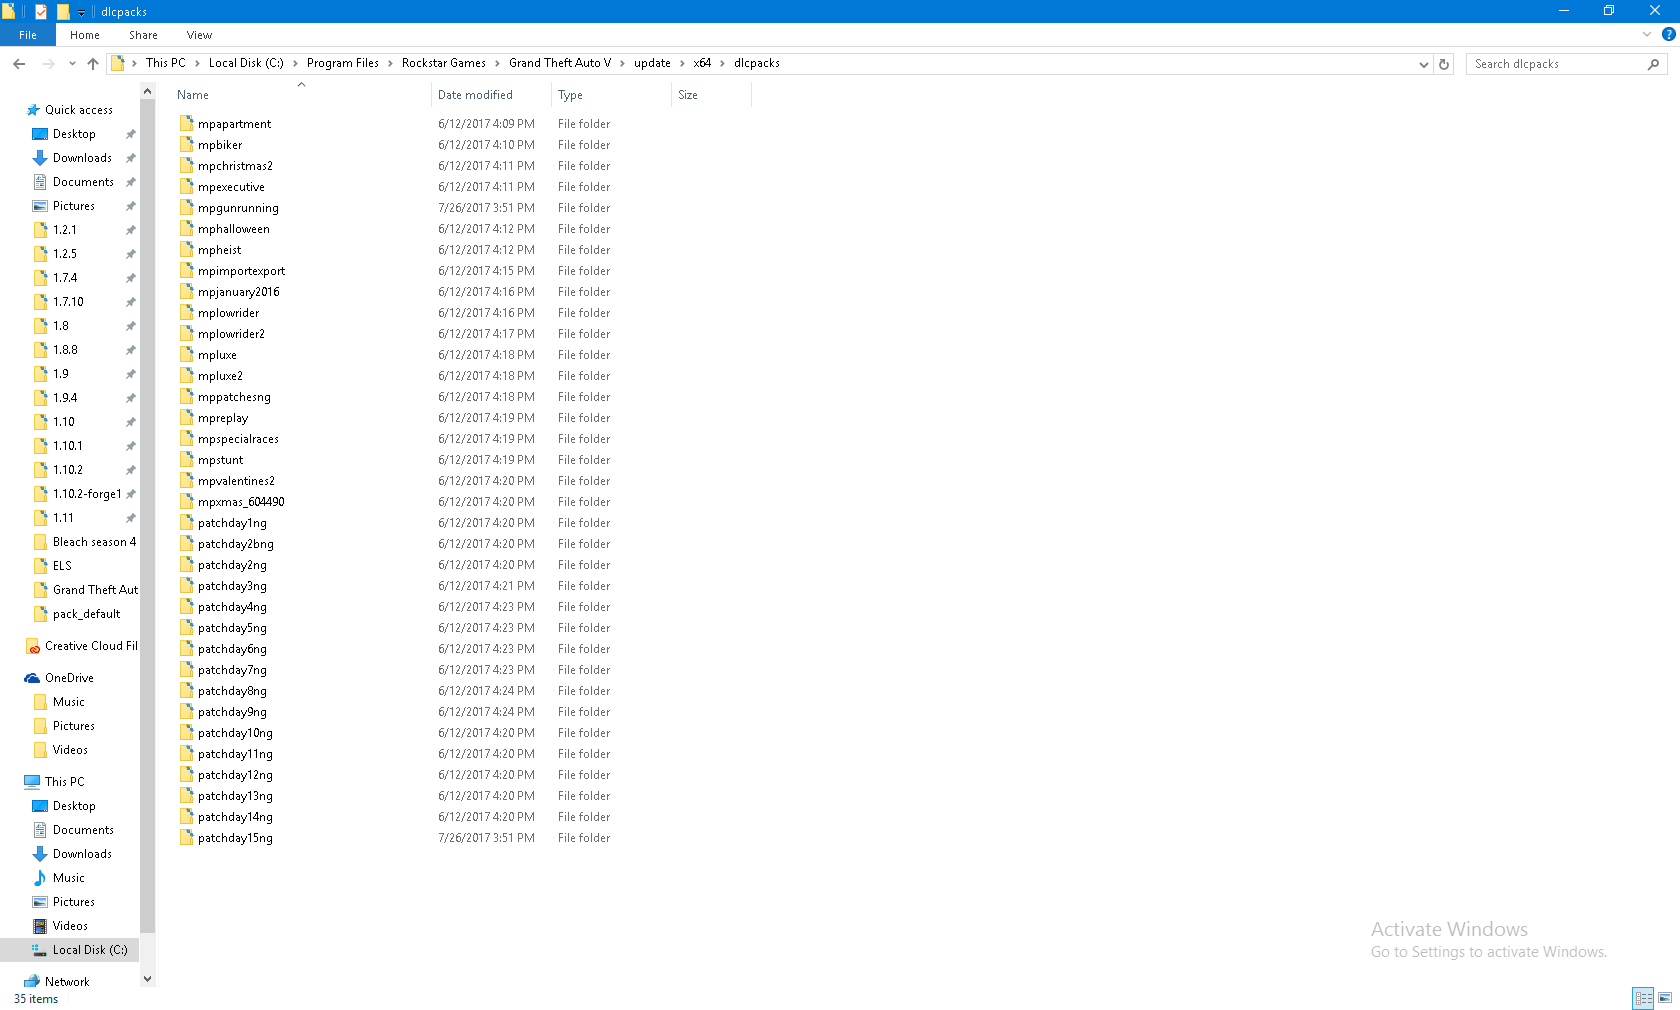This screenshot has width=1680, height=1010.
Task: Expand address bar history dropdown
Action: point(1424,64)
